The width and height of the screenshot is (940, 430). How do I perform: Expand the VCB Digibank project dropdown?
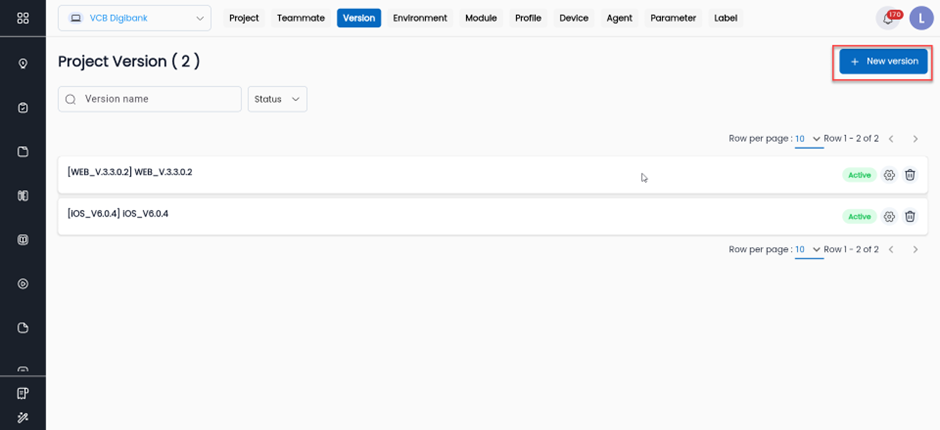pos(134,18)
